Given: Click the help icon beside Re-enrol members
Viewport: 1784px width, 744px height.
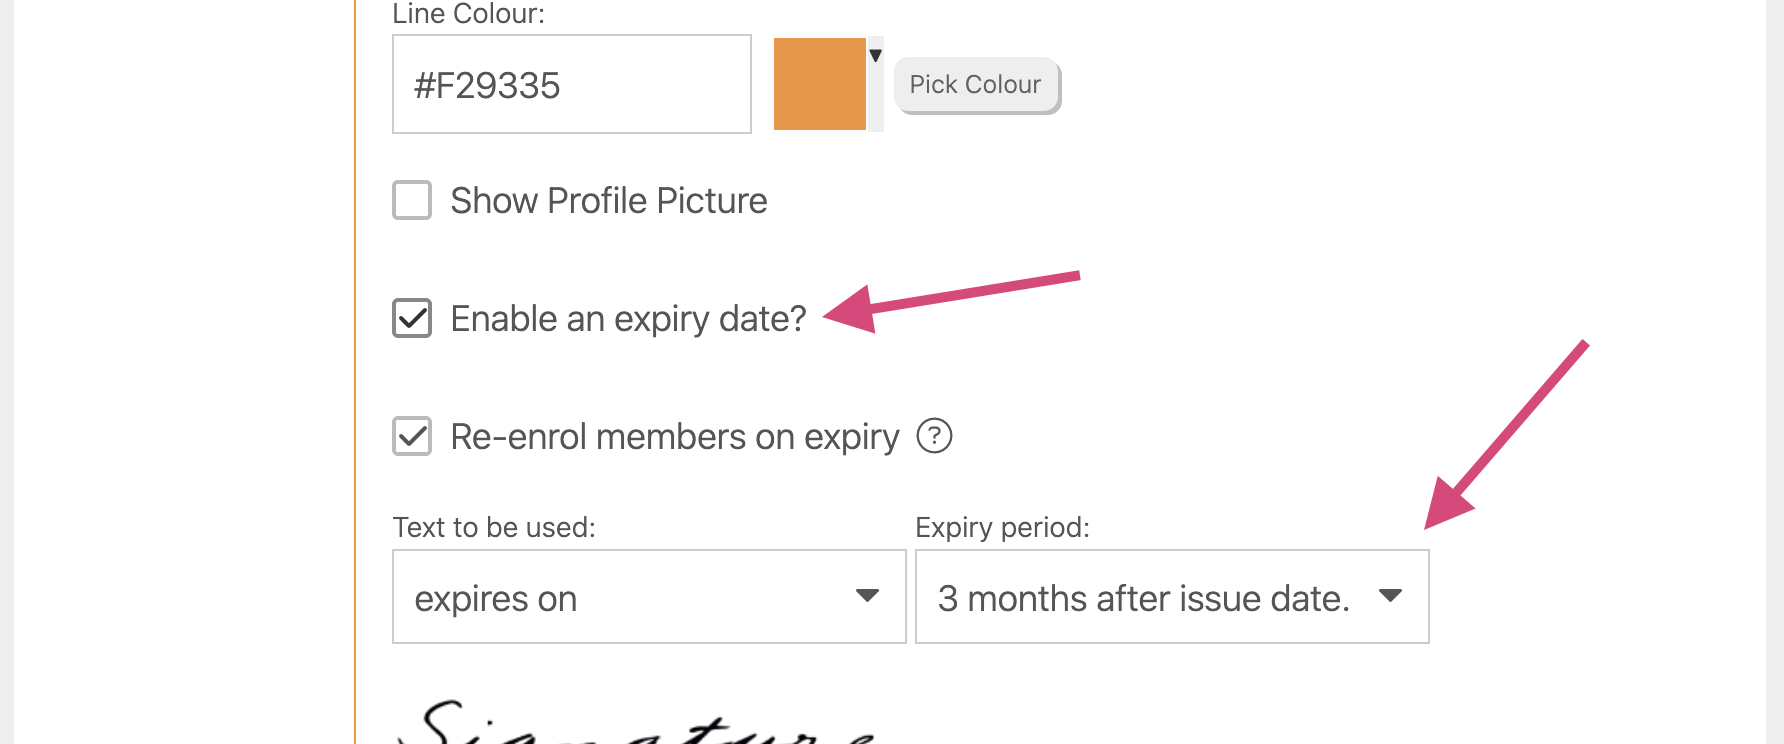Looking at the screenshot, I should (x=934, y=436).
